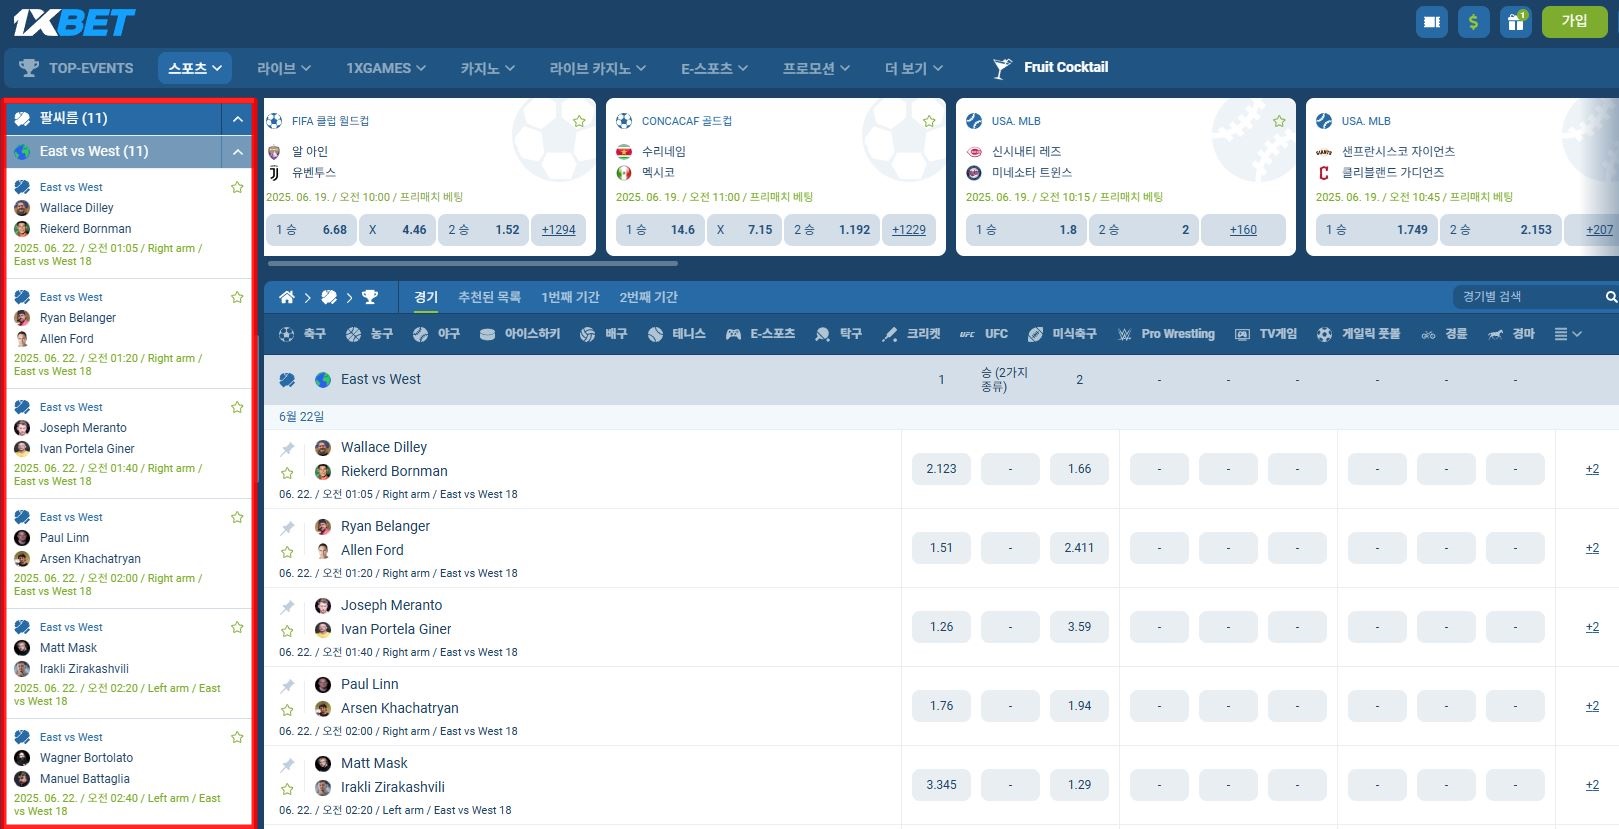Open the E-스포츠 top nav dropdown
Image resolution: width=1619 pixels, height=829 pixels.
point(714,68)
